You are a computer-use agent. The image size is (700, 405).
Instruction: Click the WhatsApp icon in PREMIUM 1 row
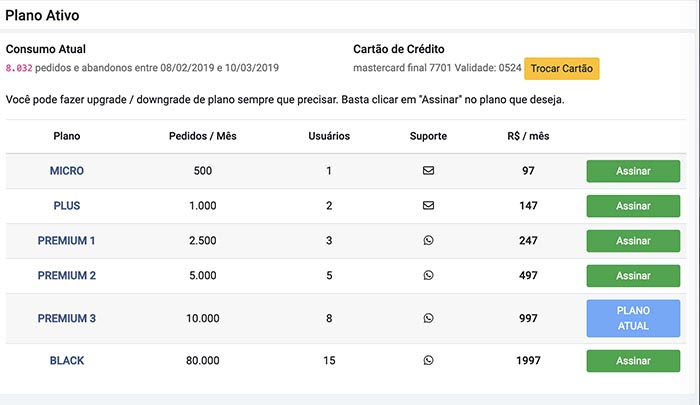[x=428, y=240]
